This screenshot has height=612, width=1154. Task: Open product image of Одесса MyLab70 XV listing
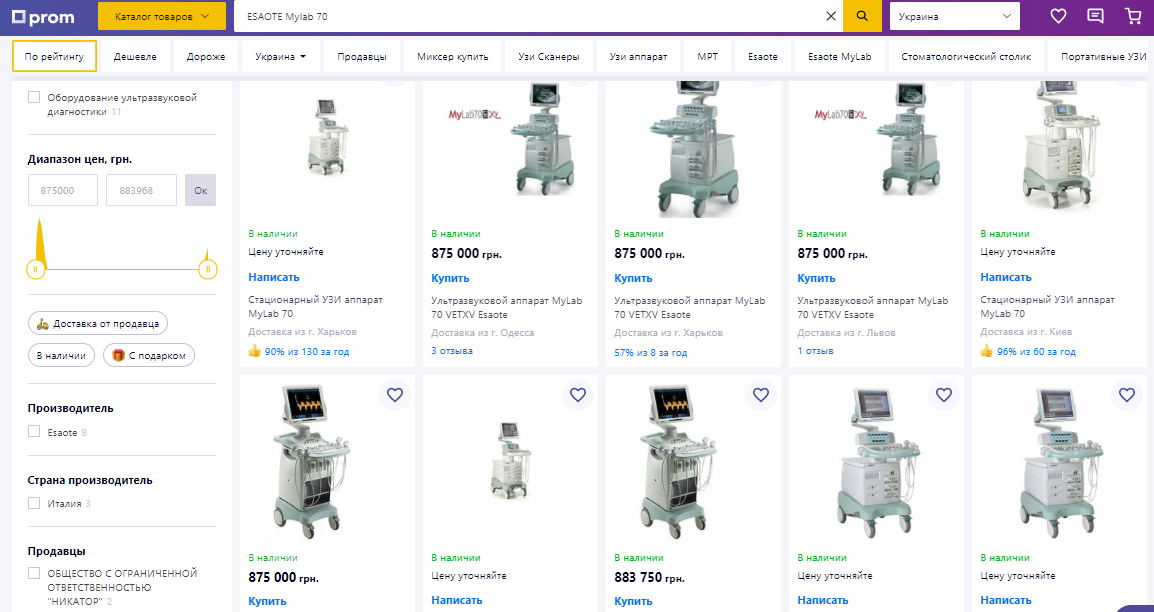(509, 149)
